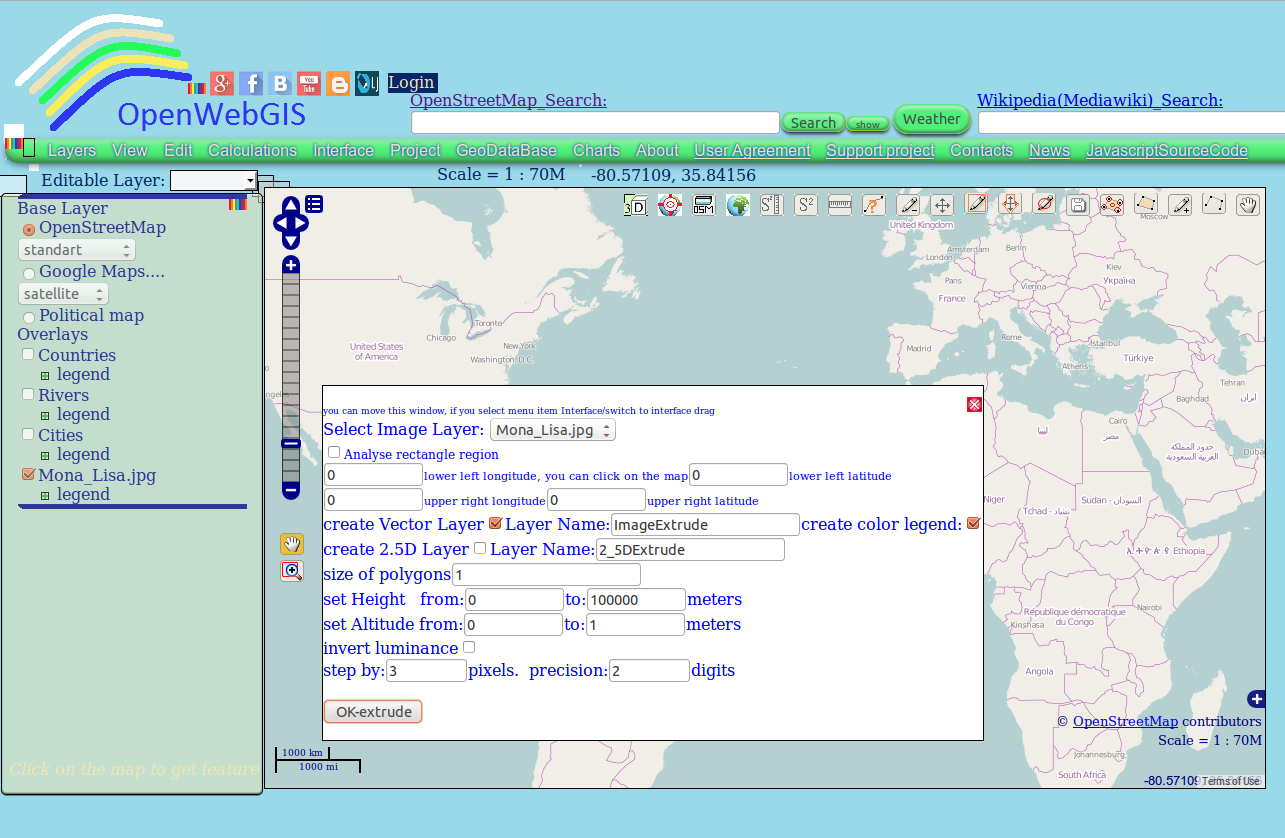Open the Login link
Viewport: 1285px width, 838px height.
click(412, 82)
